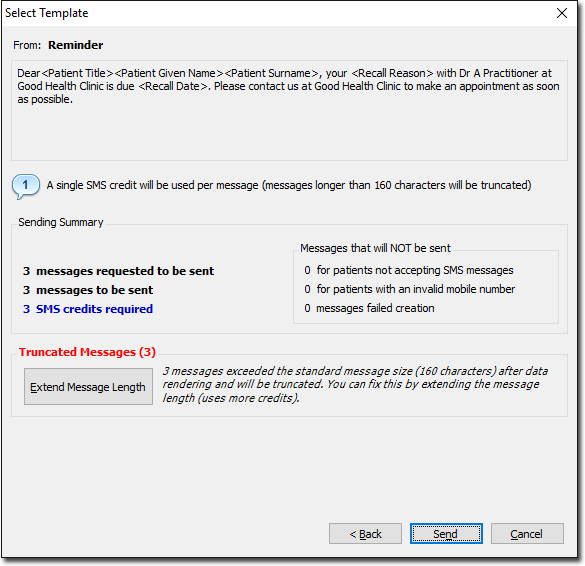The width and height of the screenshot is (585, 566).
Task: Click the Truncated Messages (3) heading
Action: point(87,352)
